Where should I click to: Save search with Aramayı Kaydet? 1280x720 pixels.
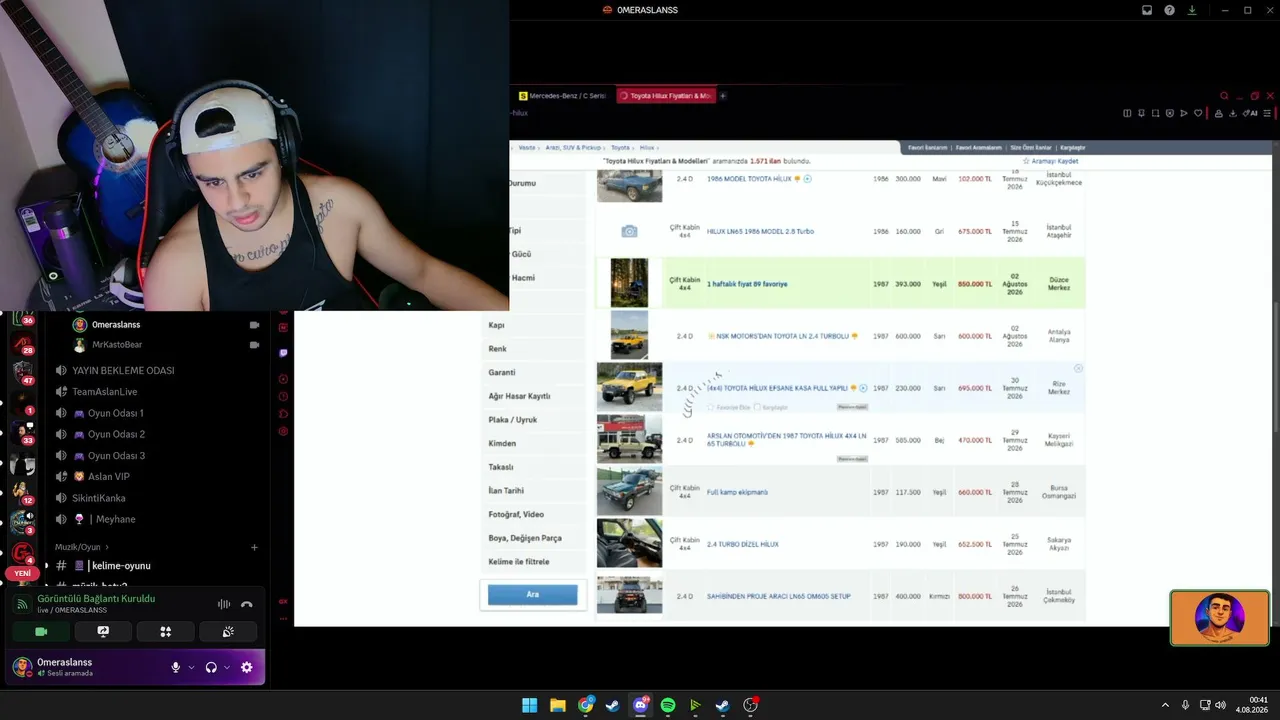pos(1050,161)
